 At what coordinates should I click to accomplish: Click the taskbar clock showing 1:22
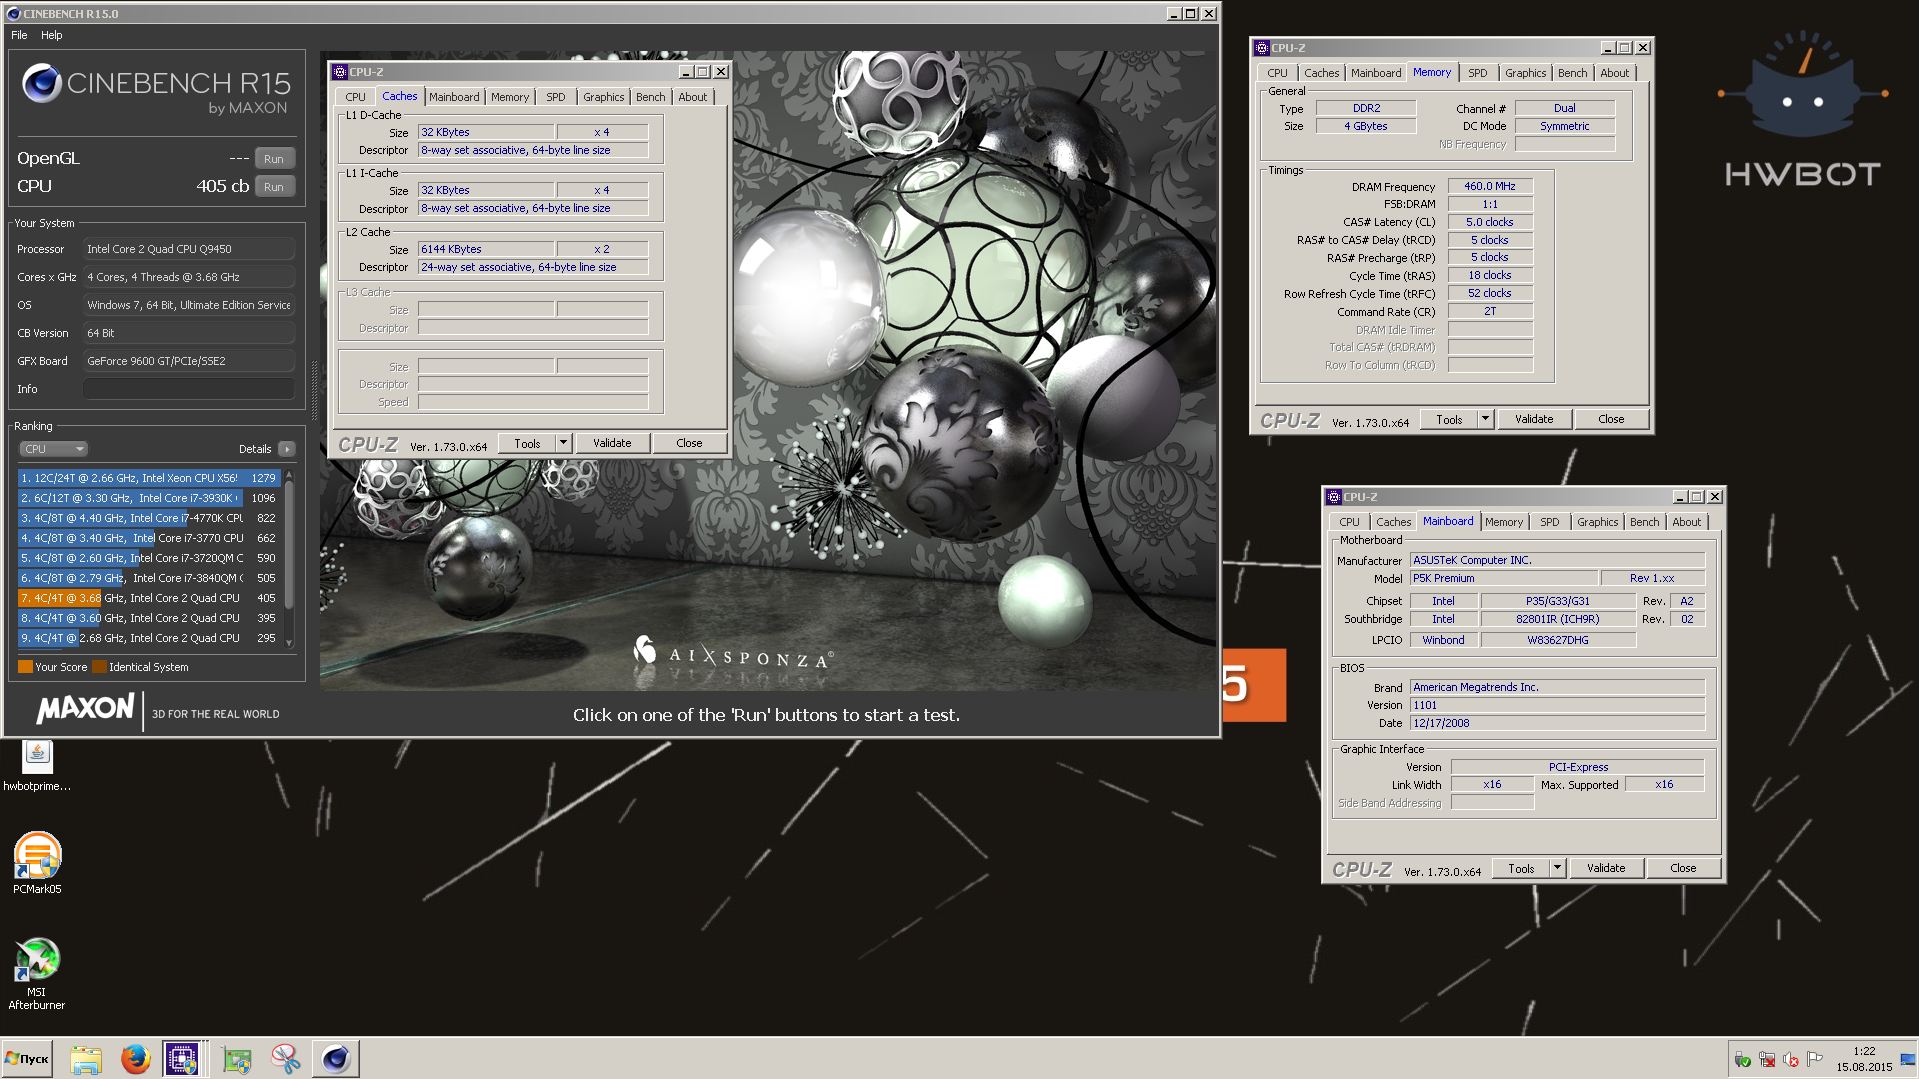coord(1864,1059)
